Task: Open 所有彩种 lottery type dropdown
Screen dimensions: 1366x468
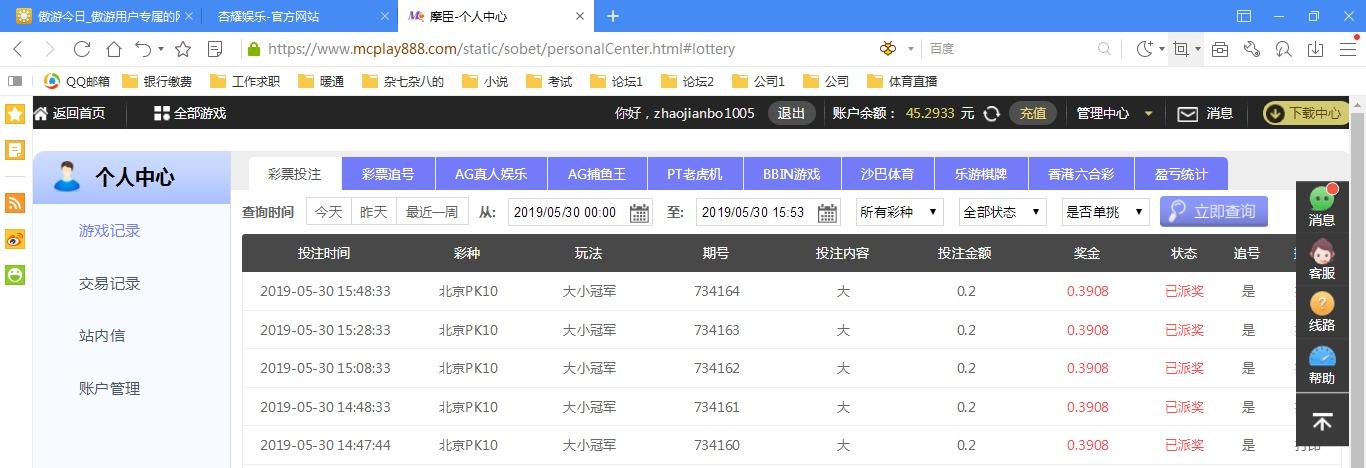Action: coord(899,212)
